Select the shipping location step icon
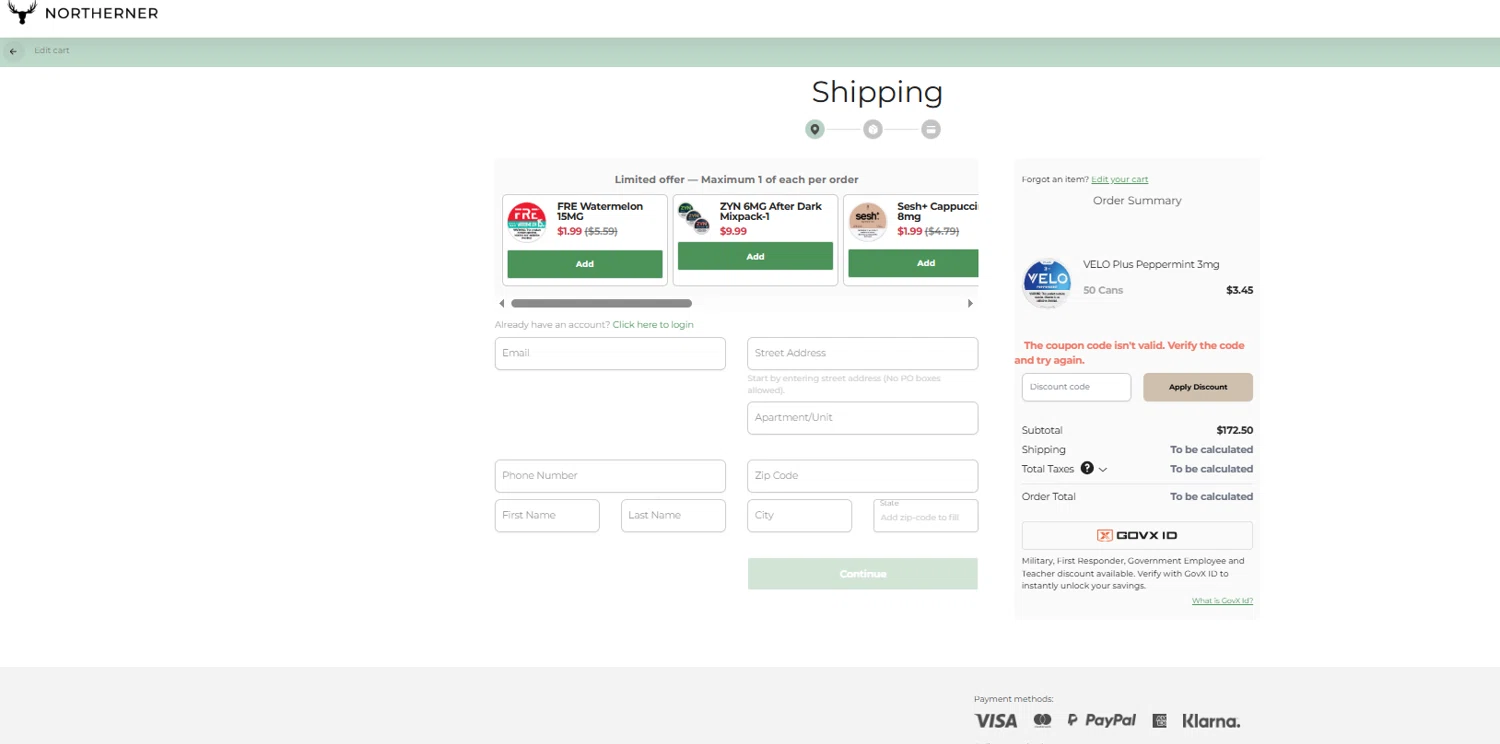The width and height of the screenshot is (1500, 744). coord(815,129)
